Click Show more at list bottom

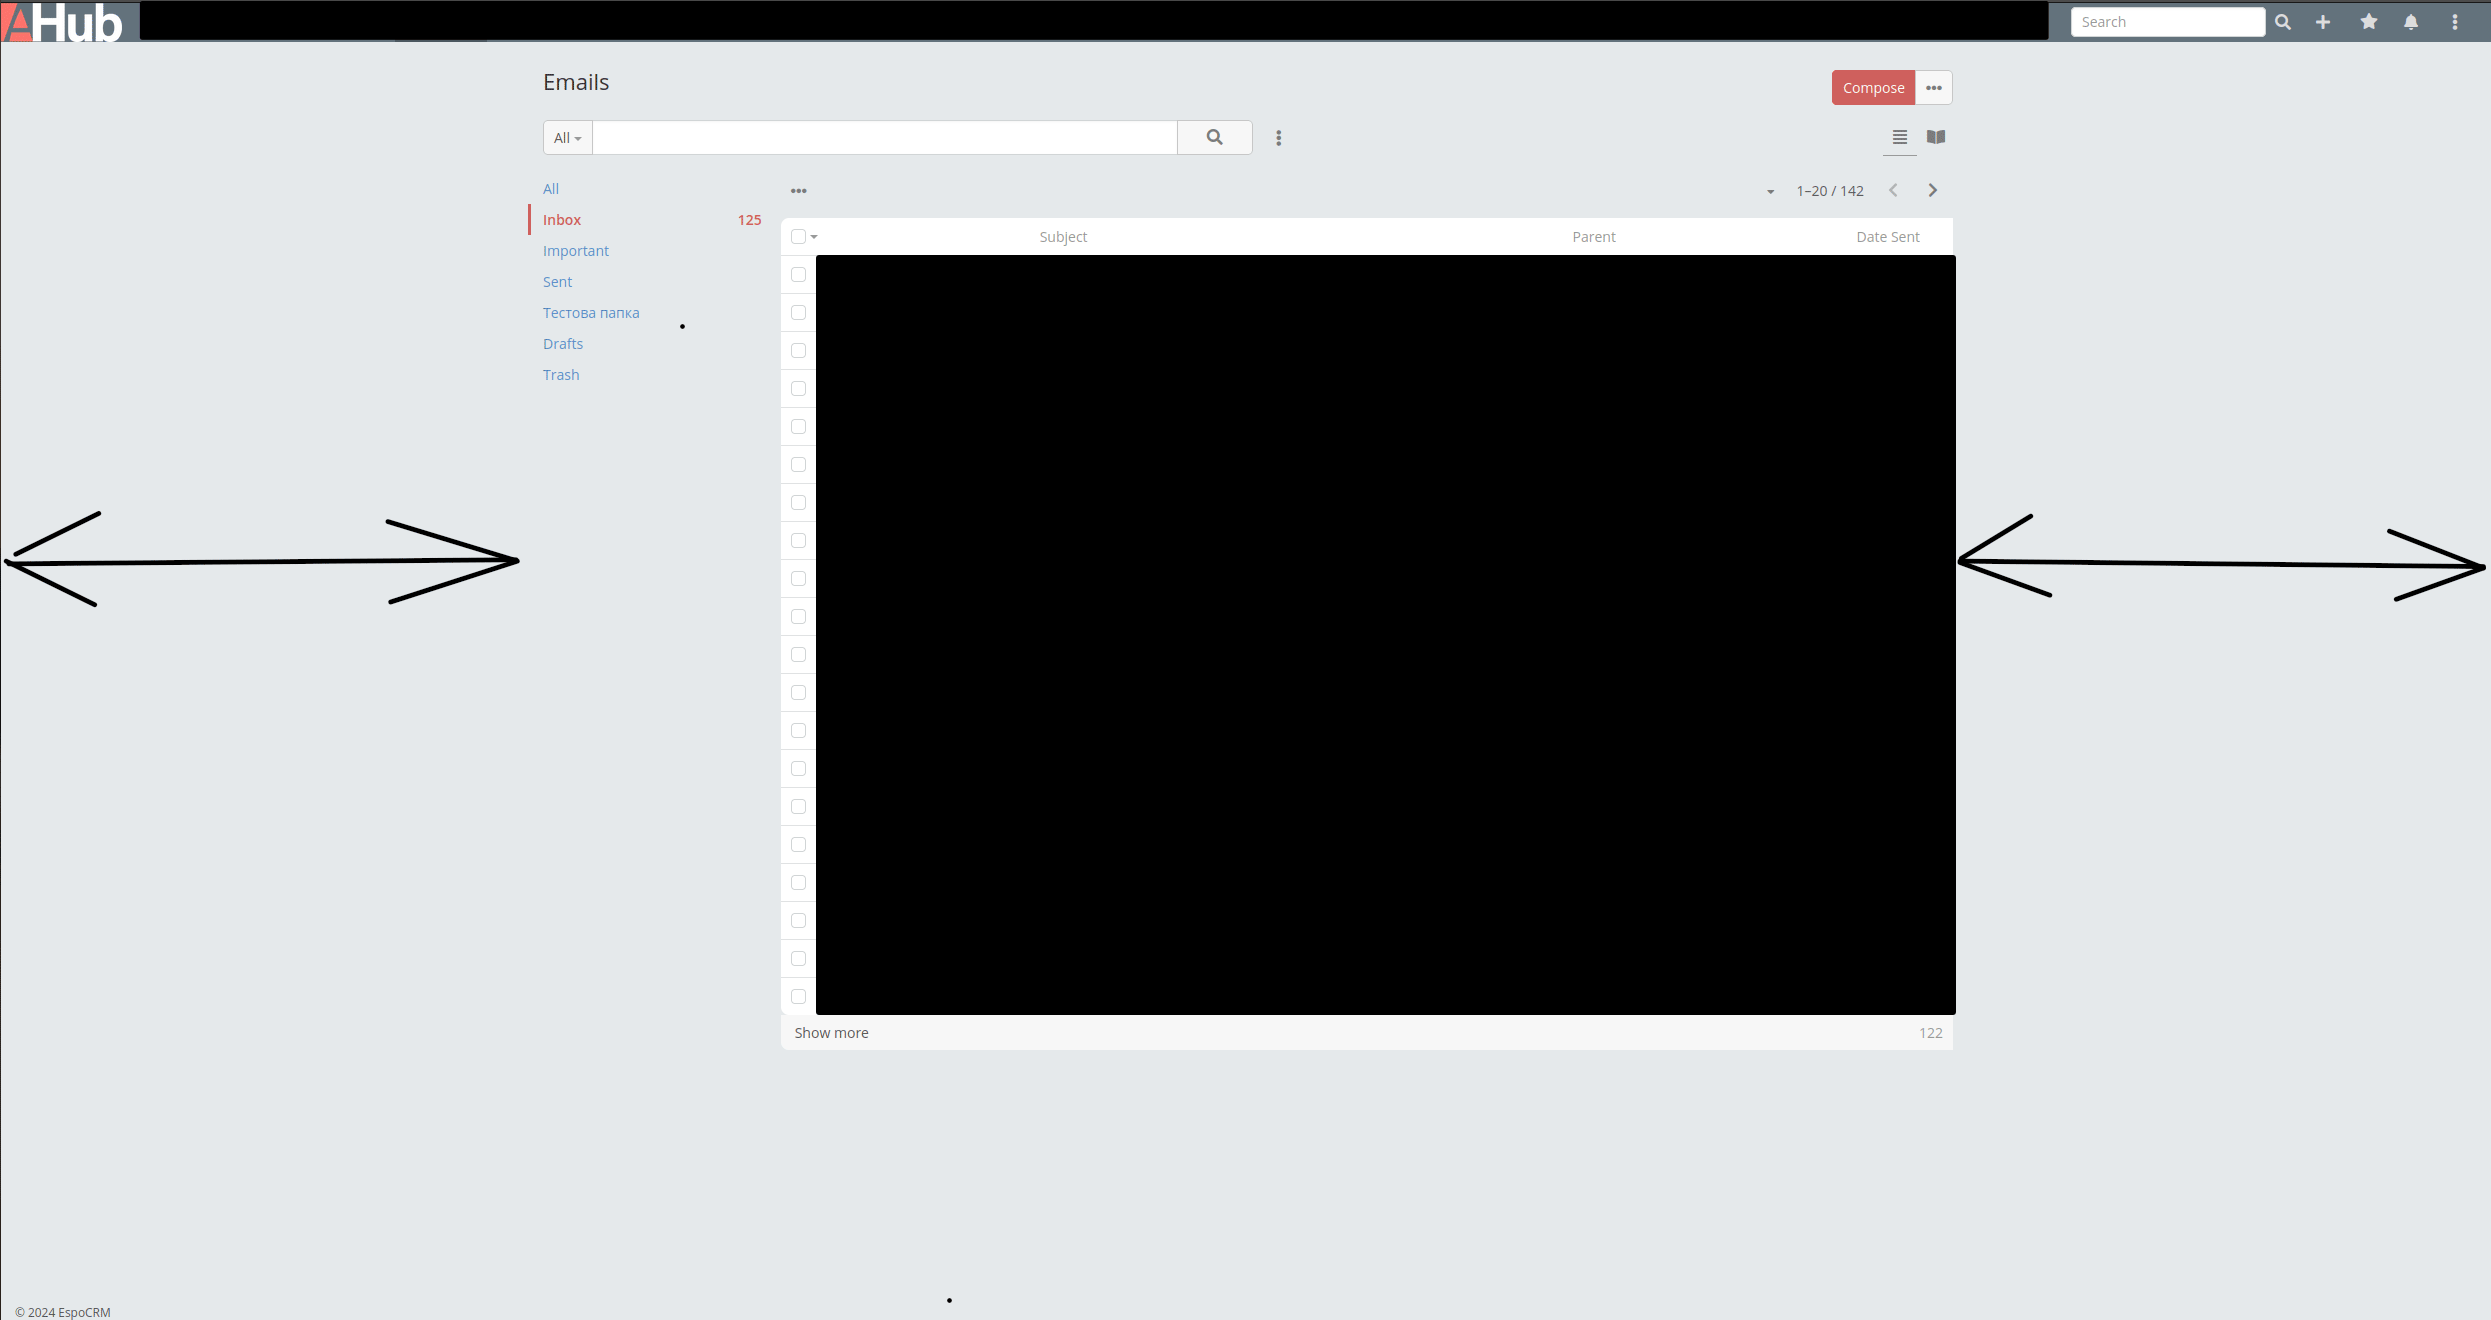point(831,1033)
